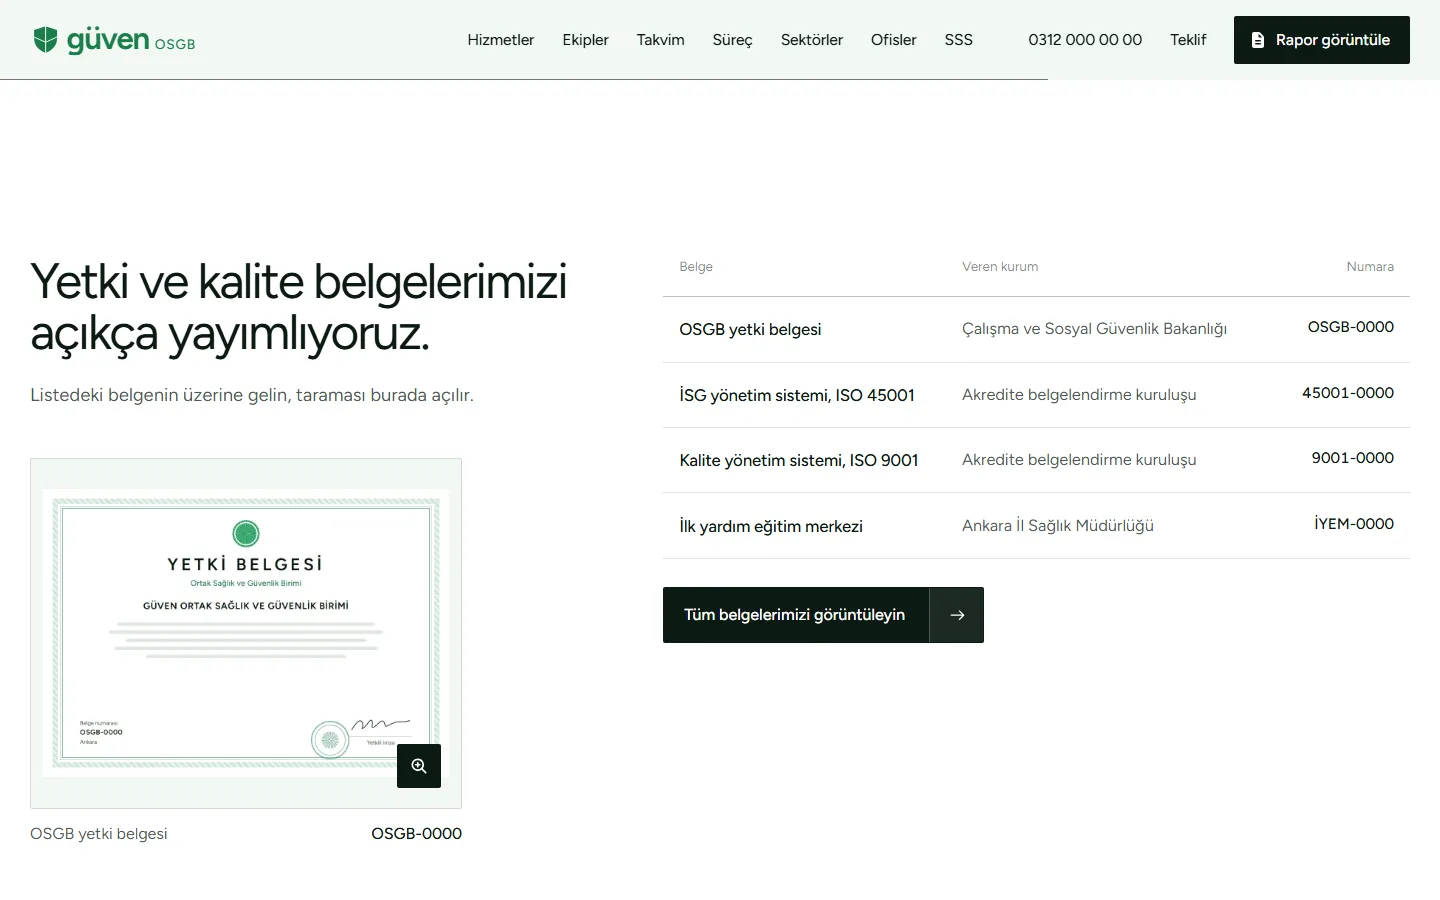Open the Hizmetler menu item
The width and height of the screenshot is (1440, 900).
(x=501, y=40)
